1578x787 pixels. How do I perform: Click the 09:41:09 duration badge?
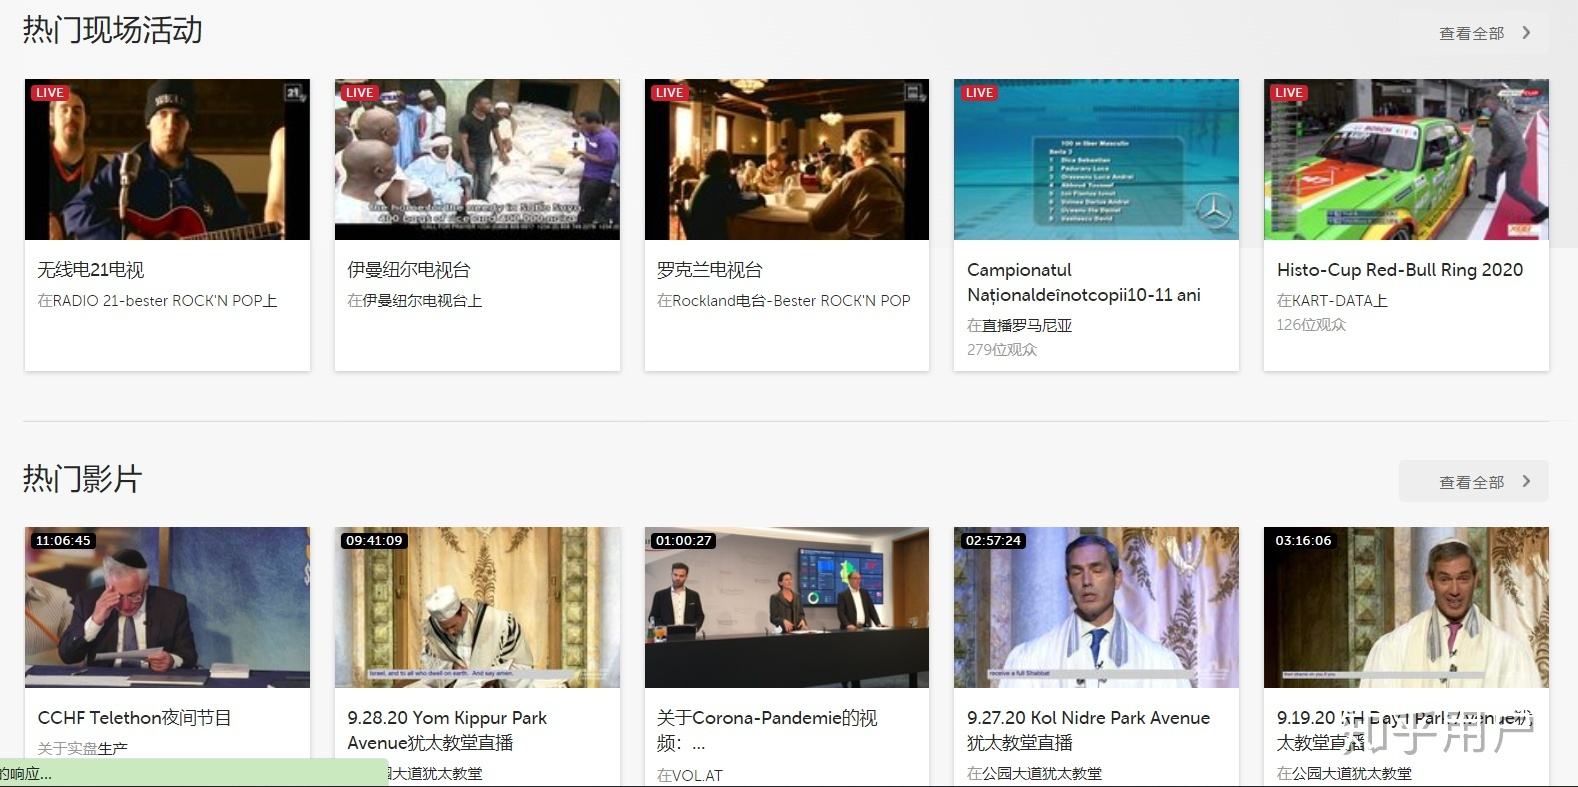(374, 541)
